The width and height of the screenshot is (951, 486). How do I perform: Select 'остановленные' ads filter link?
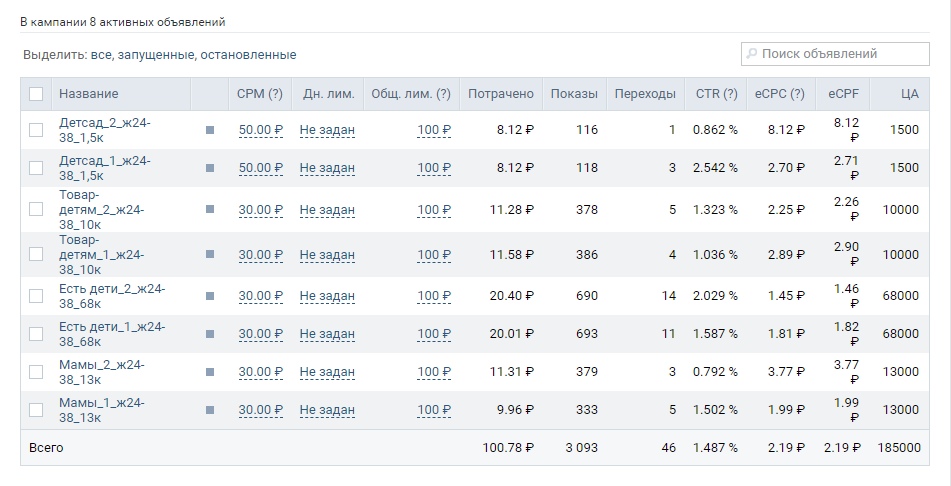click(x=248, y=55)
